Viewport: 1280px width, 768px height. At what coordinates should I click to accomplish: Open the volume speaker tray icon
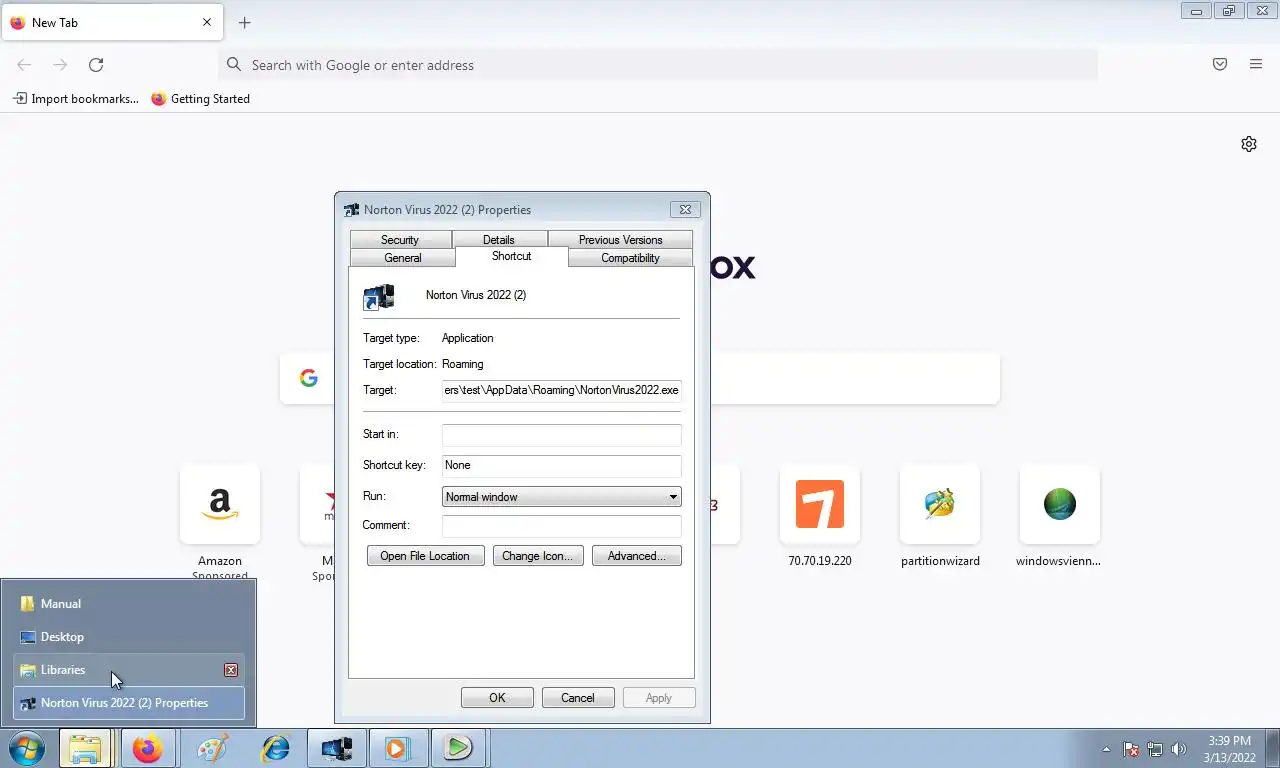pos(1179,749)
